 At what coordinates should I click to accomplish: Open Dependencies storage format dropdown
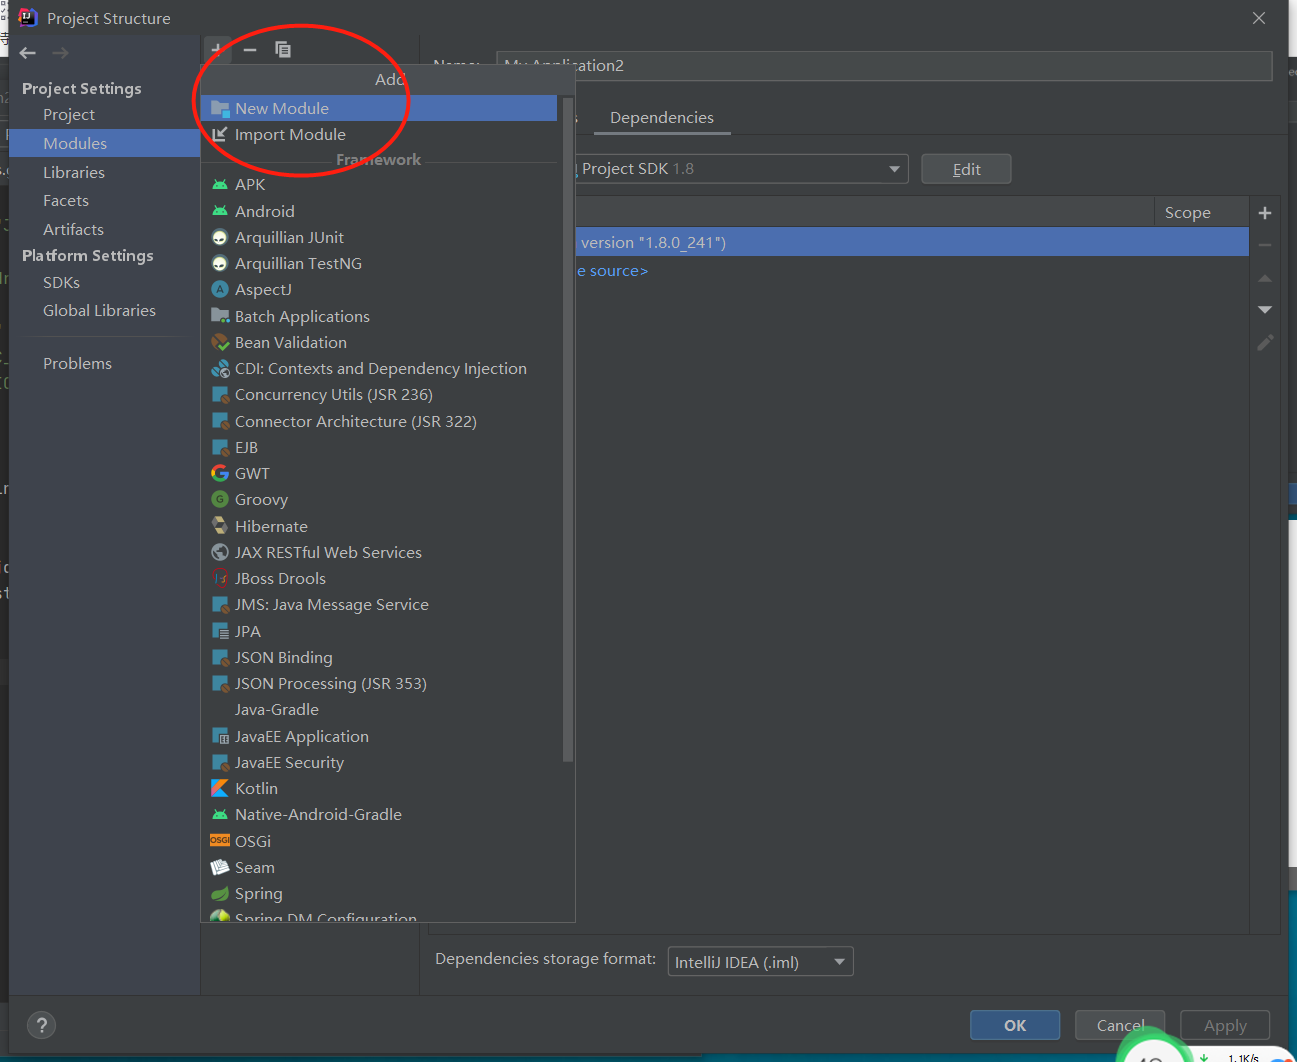click(760, 962)
